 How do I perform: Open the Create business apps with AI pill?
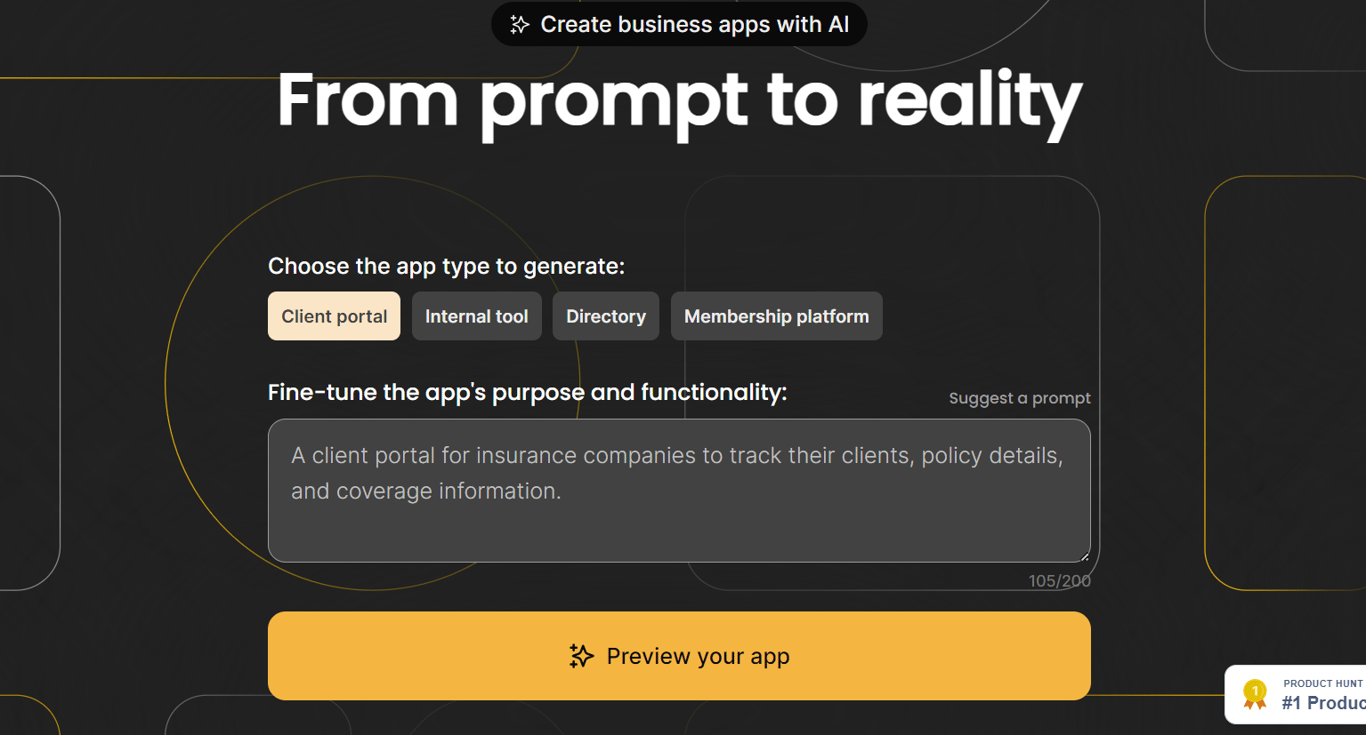coord(679,24)
